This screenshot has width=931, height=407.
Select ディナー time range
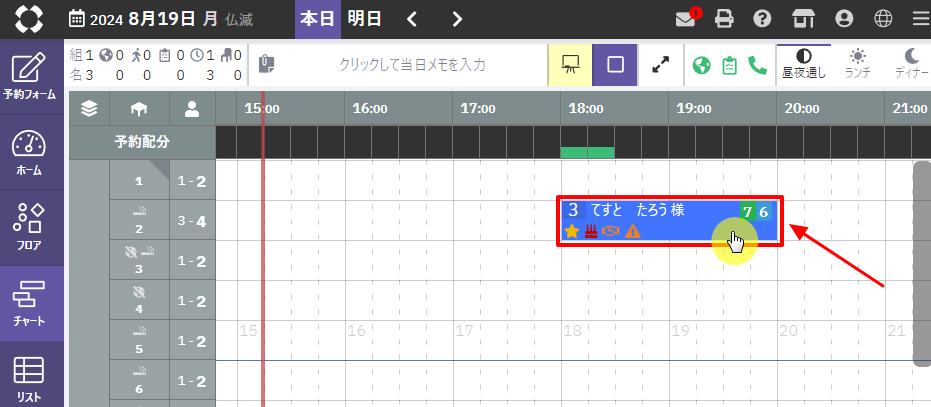pyautogui.click(x=911, y=65)
